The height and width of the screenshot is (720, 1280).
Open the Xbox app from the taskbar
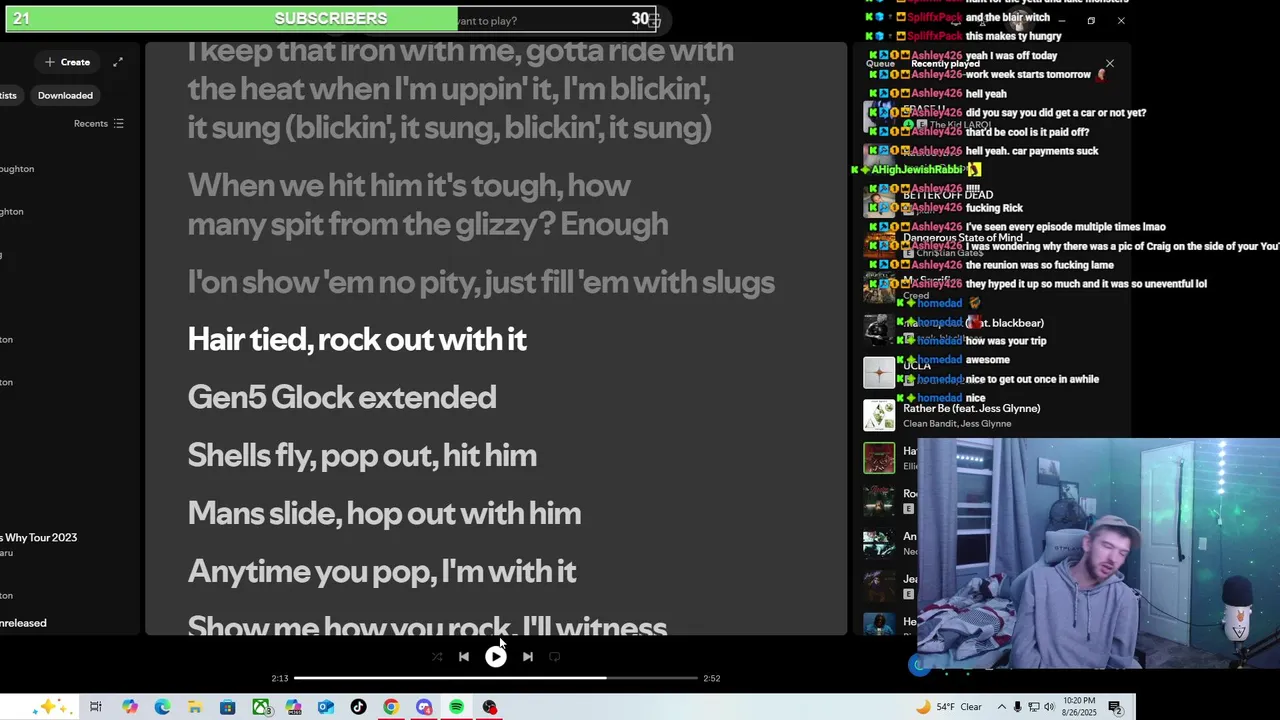pos(261,707)
